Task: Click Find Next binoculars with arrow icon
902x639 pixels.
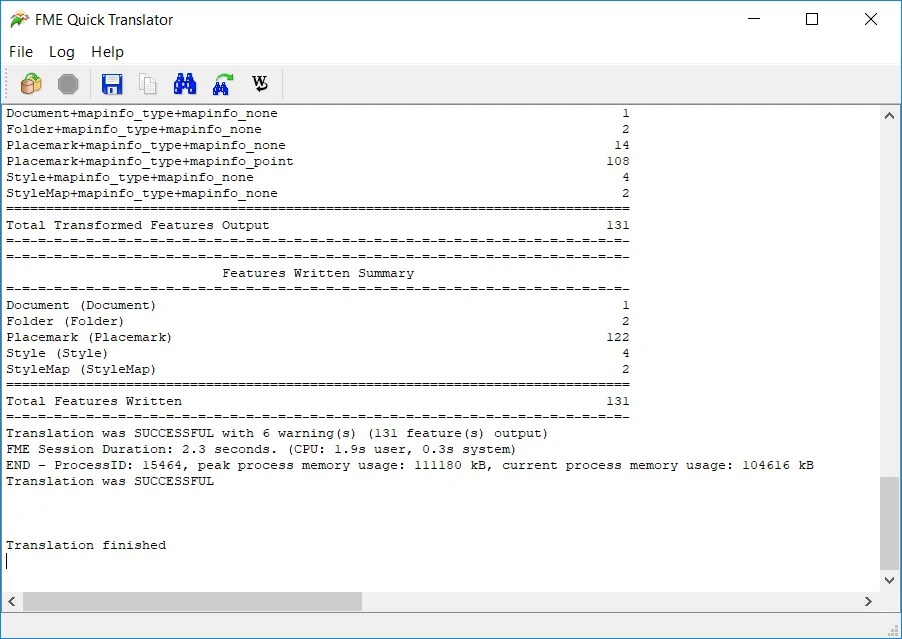Action: pos(223,84)
